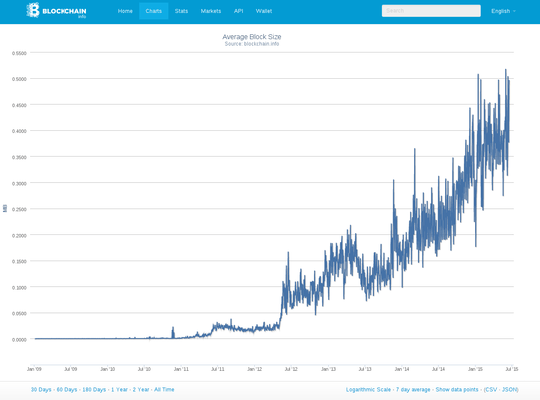Viewport: 540px width, 400px height.
Task: Show the 30 Days chart range
Action: coord(41,389)
